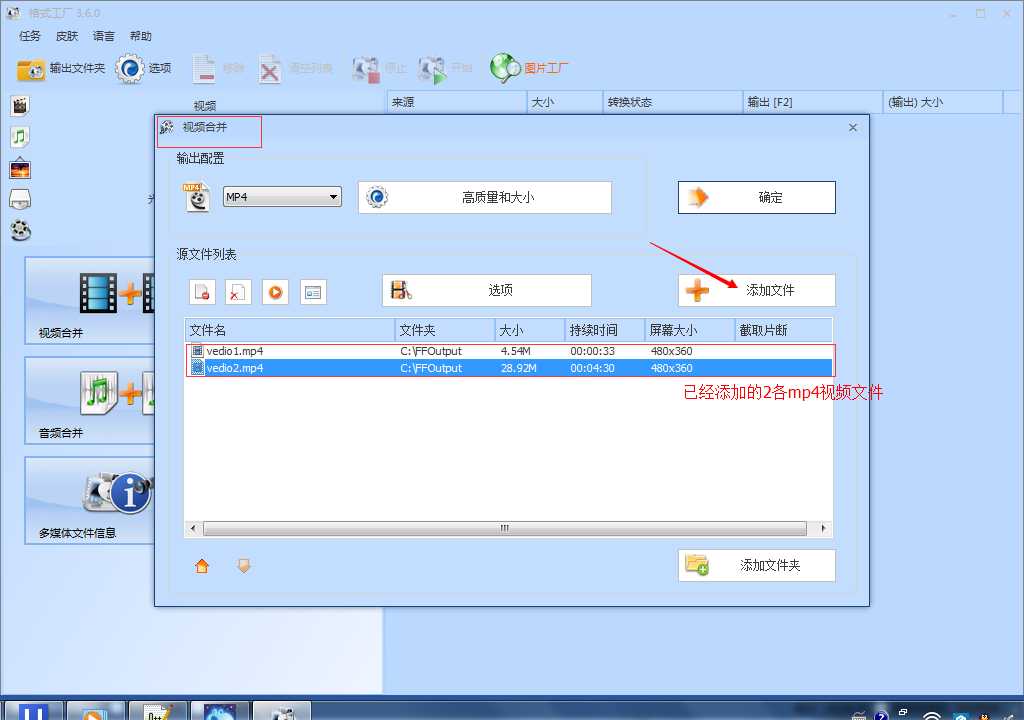1024x720 pixels.
Task: Click the 高质量和大小 quality settings button
Action: (x=485, y=197)
